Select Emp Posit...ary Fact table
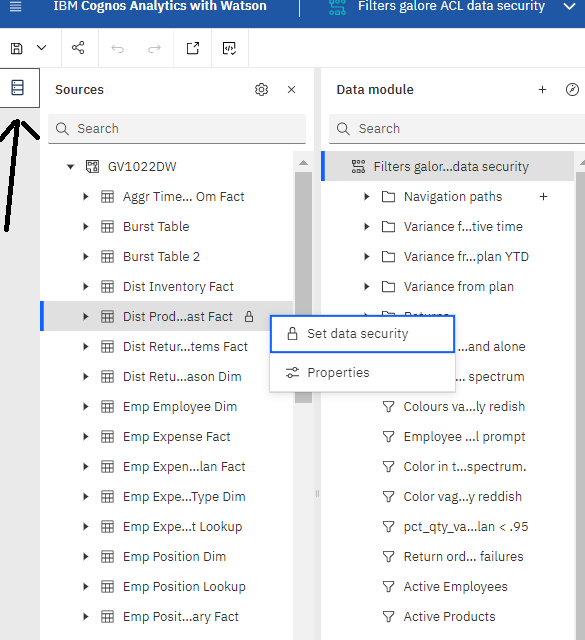Screen dimensions: 585x640 [x=180, y=617]
